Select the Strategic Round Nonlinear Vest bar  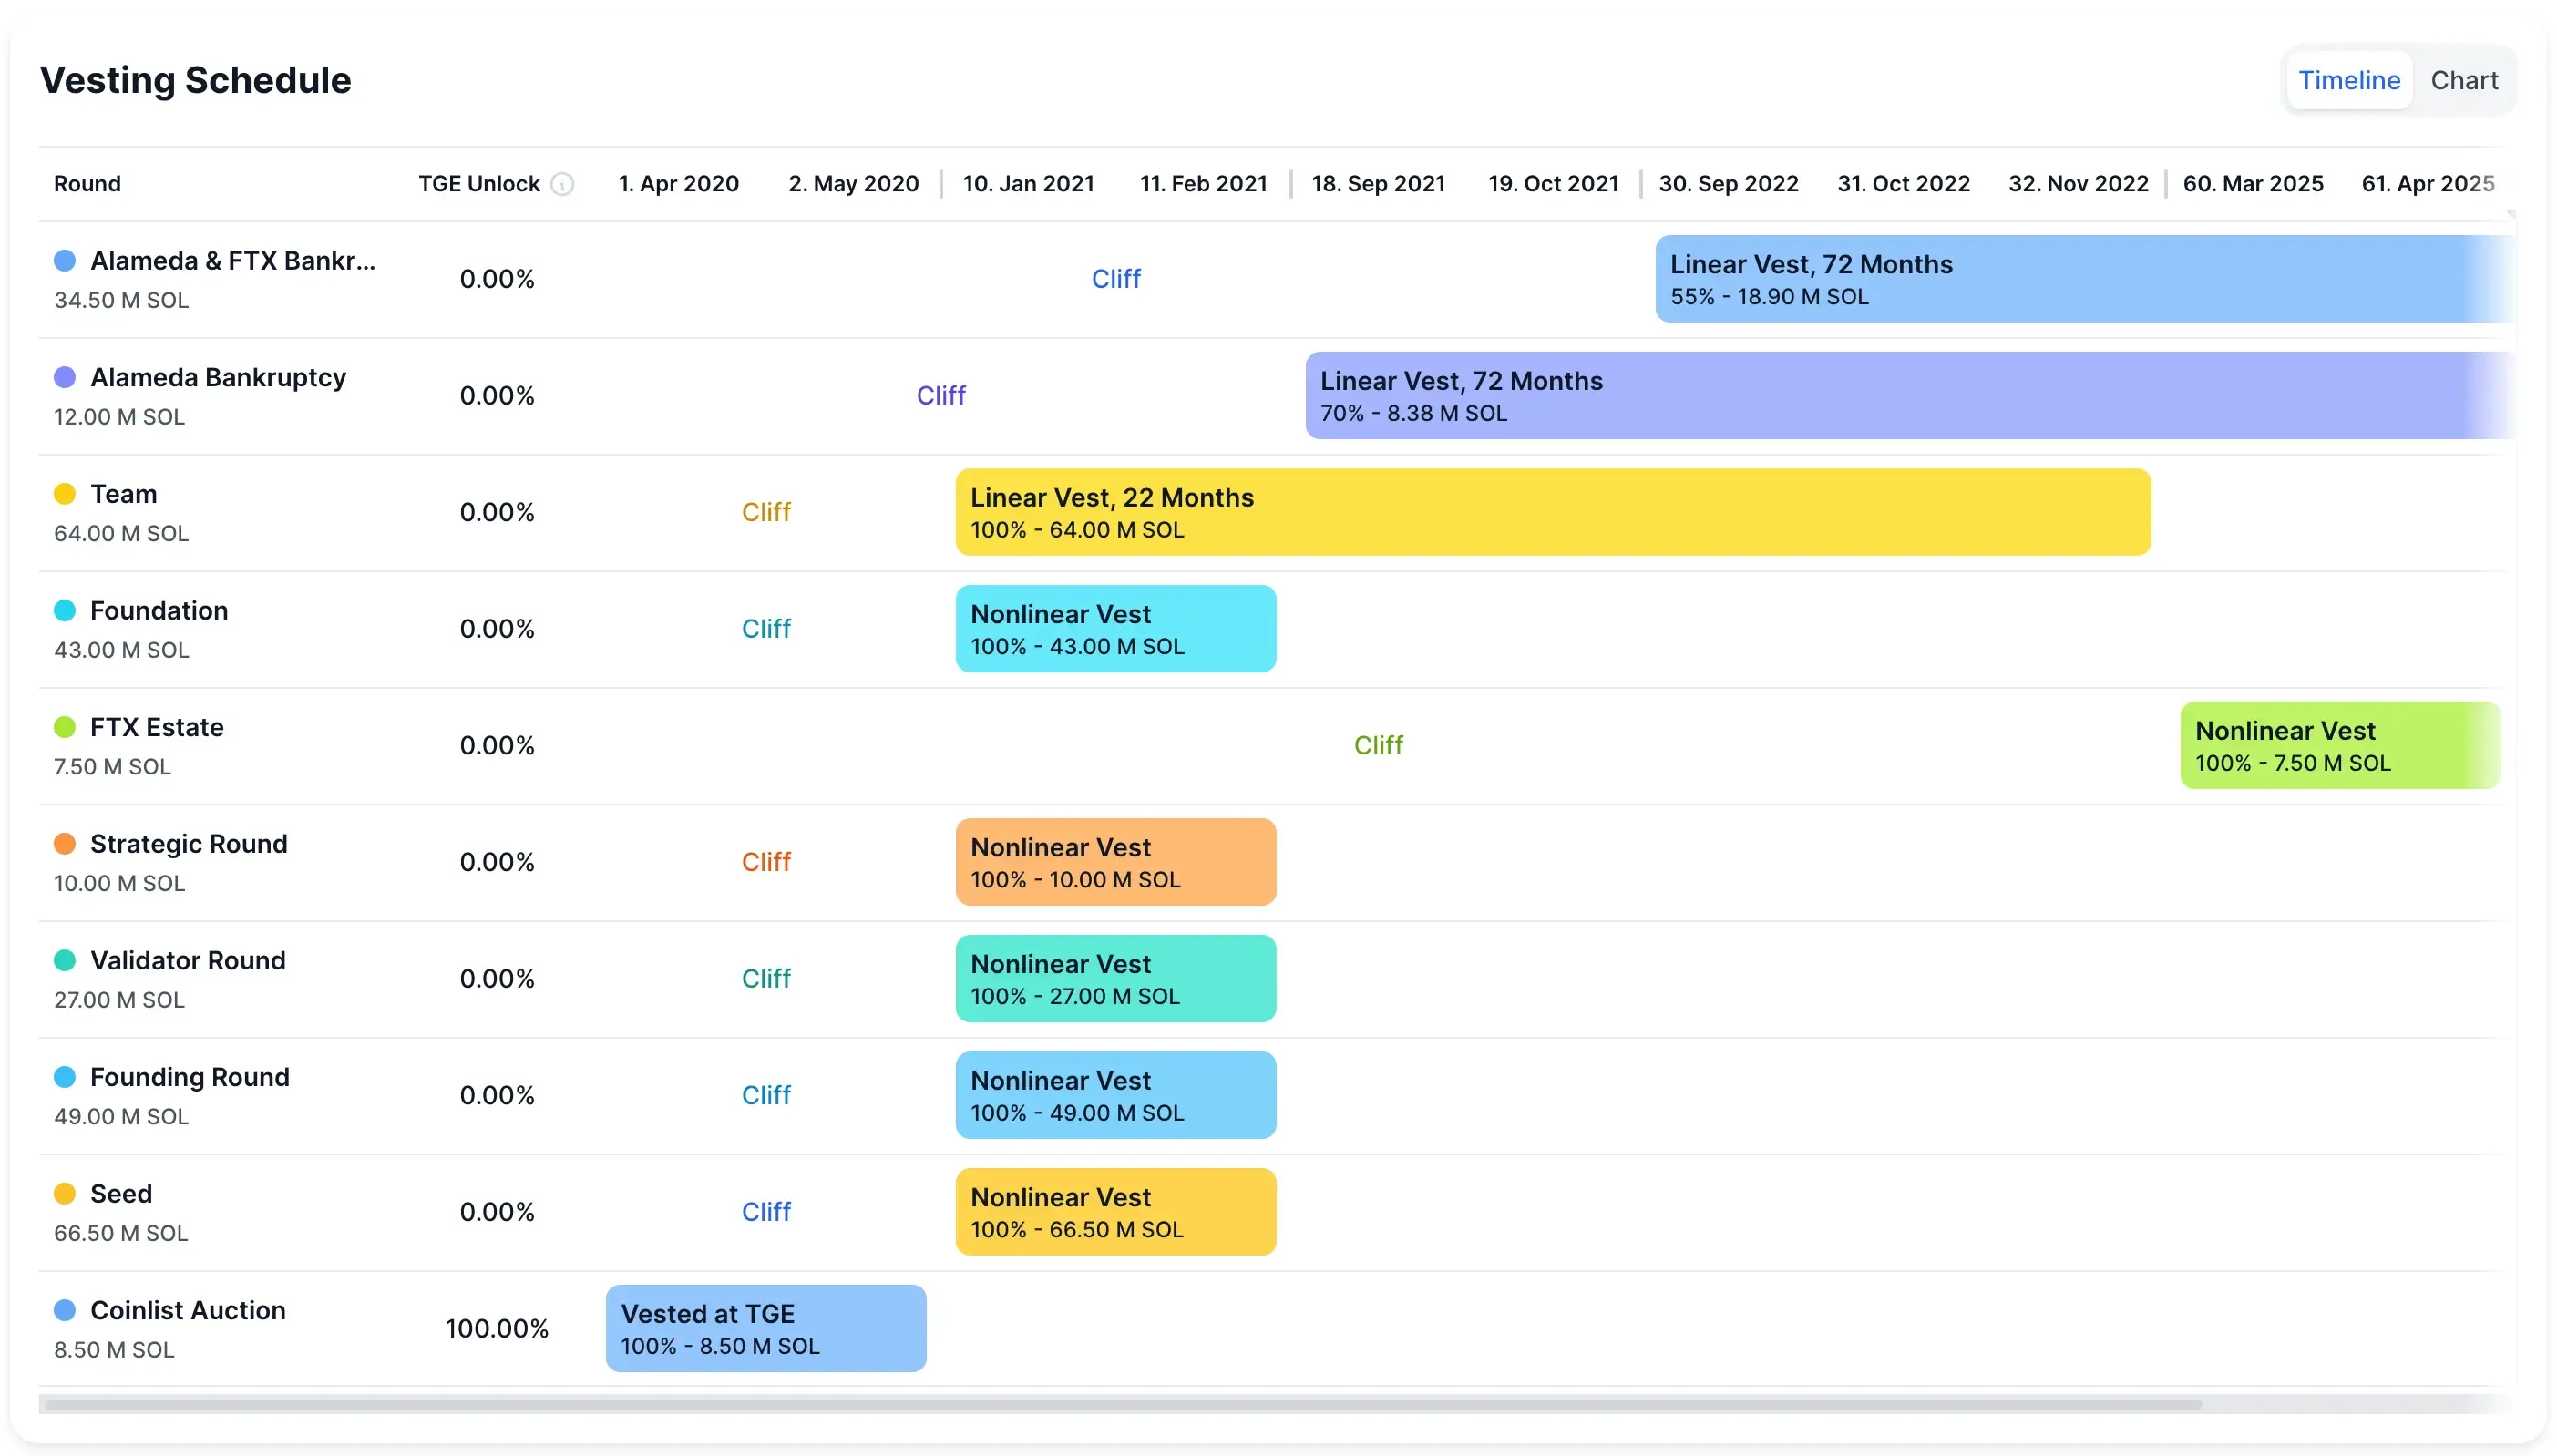1115,861
